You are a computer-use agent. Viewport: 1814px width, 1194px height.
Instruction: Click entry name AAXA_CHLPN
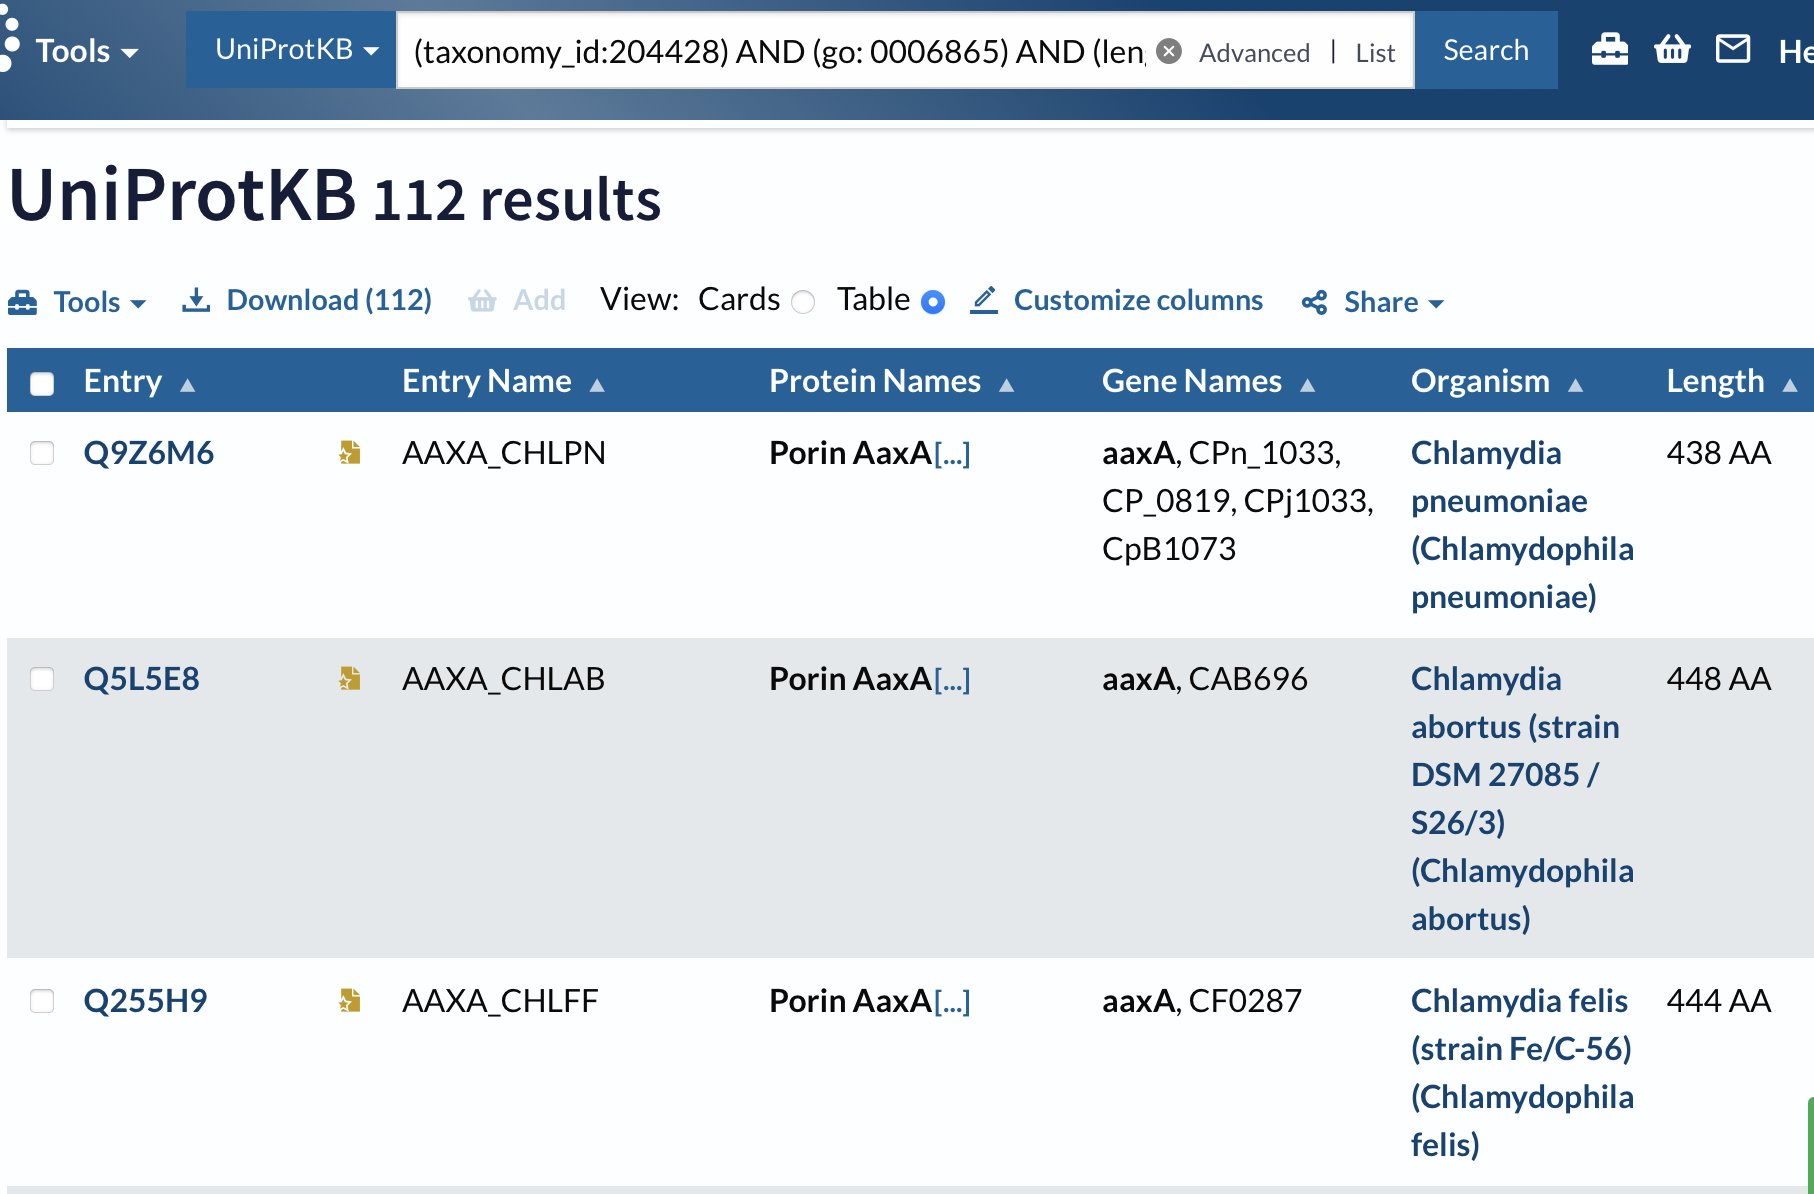point(504,453)
